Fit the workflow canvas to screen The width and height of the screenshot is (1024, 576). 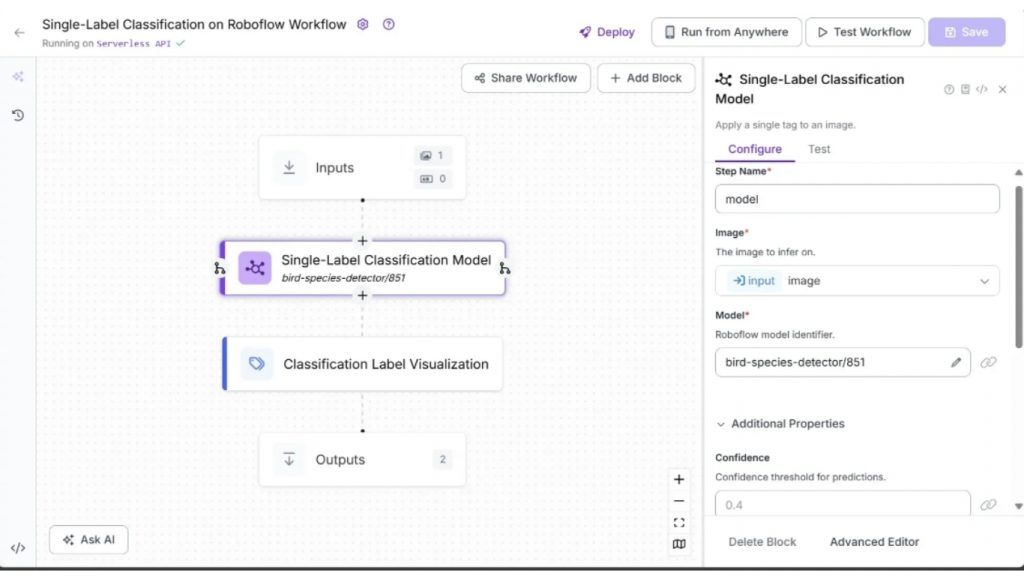tap(679, 522)
